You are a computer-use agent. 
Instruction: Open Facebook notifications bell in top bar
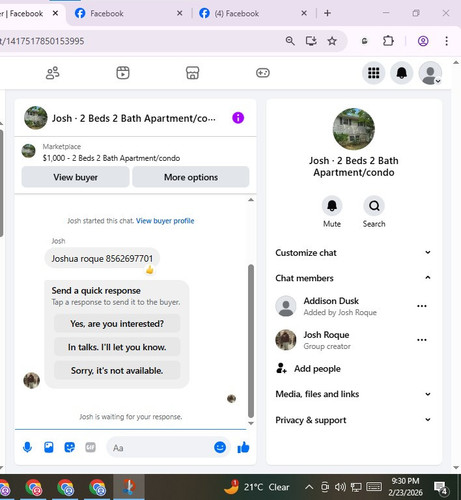point(401,73)
